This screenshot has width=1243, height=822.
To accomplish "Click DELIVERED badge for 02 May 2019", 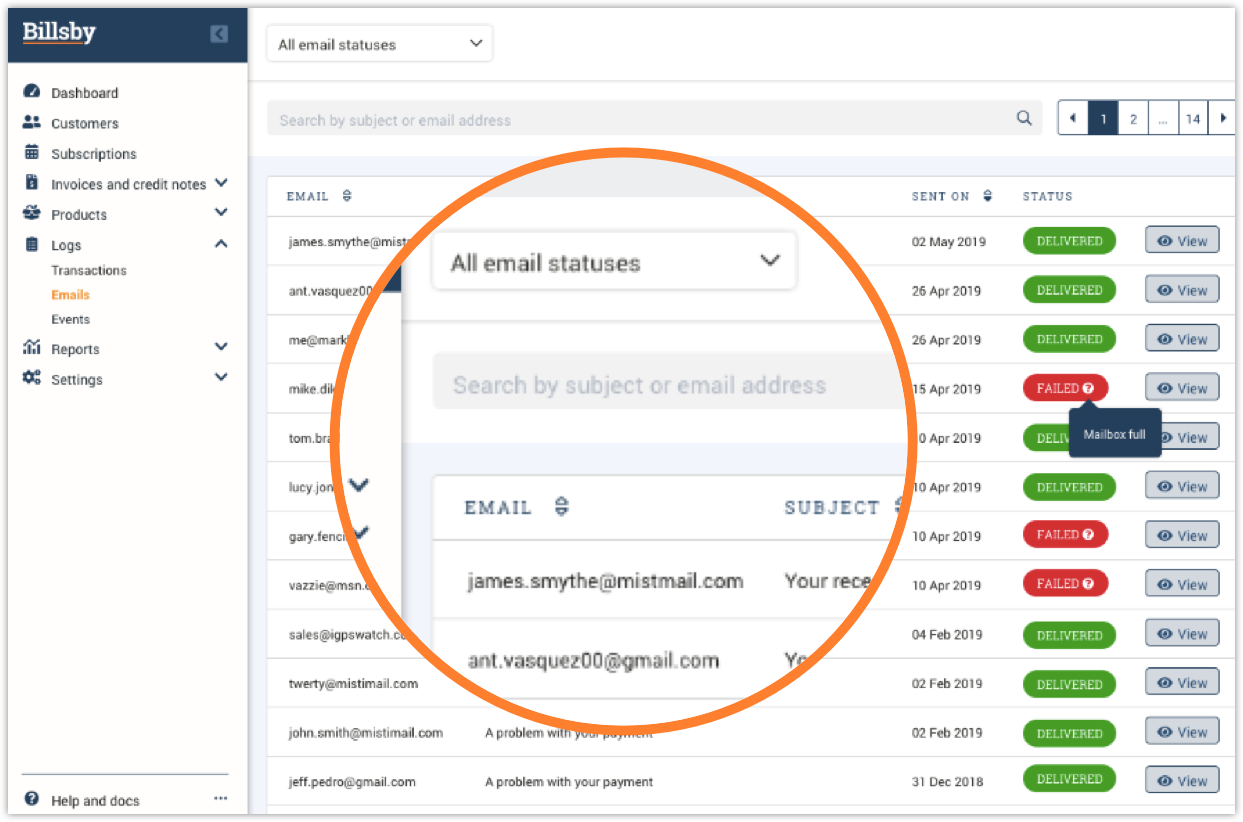I will [1069, 241].
